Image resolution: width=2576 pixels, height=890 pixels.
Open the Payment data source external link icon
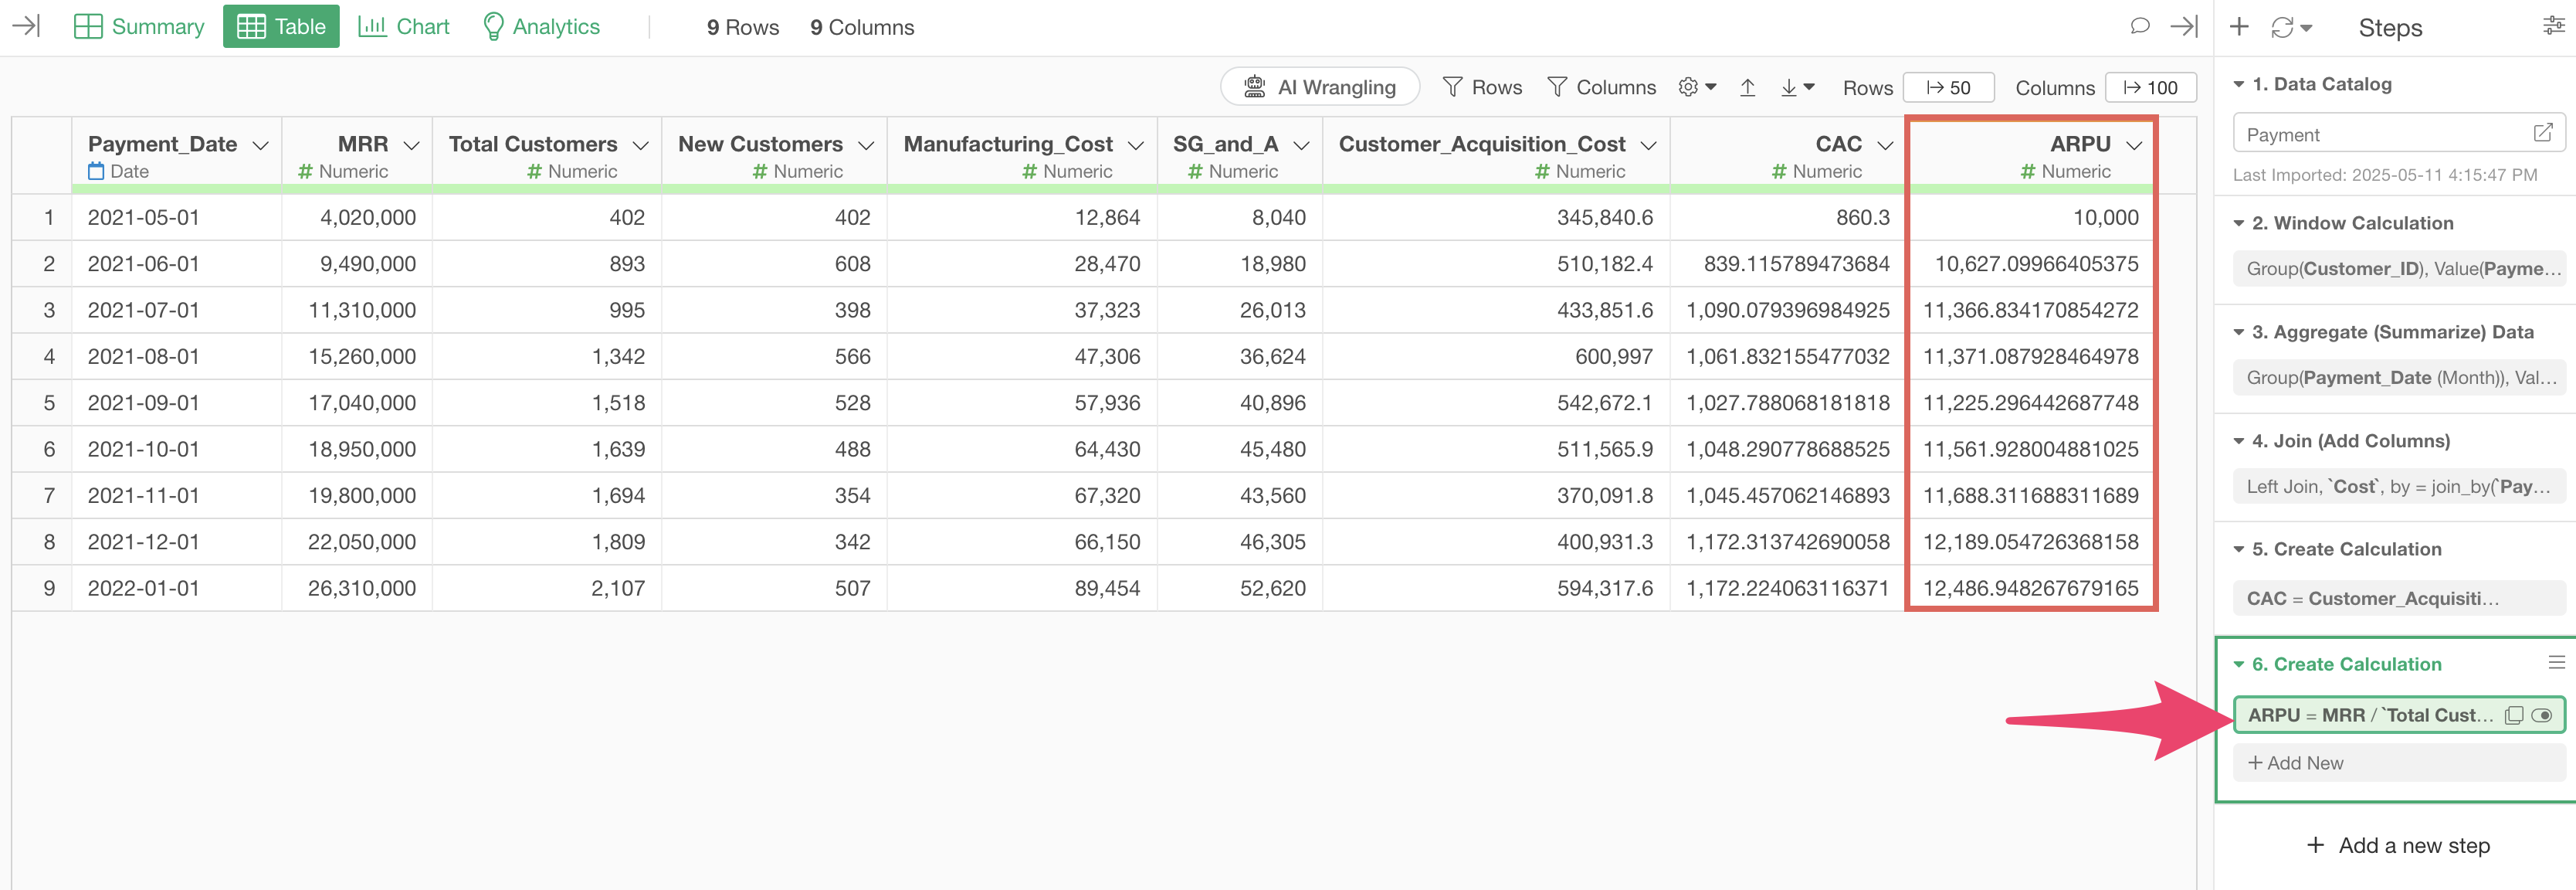pyautogui.click(x=2542, y=133)
